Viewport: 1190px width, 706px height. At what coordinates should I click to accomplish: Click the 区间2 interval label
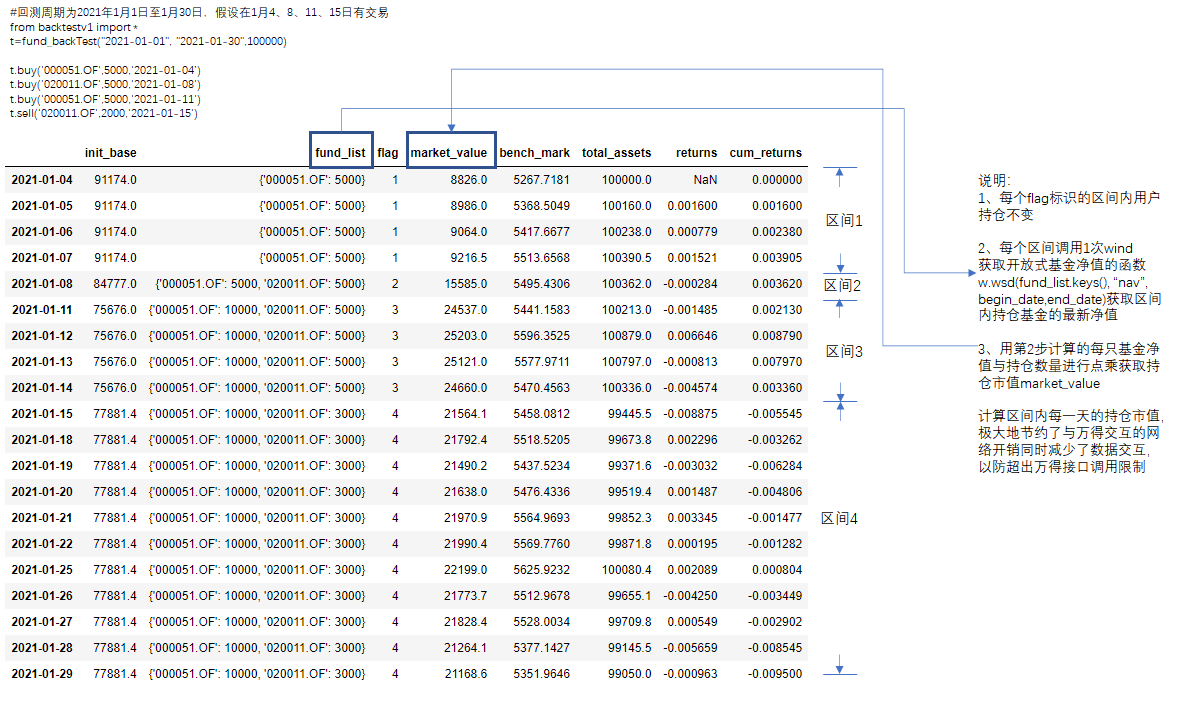coord(843,286)
